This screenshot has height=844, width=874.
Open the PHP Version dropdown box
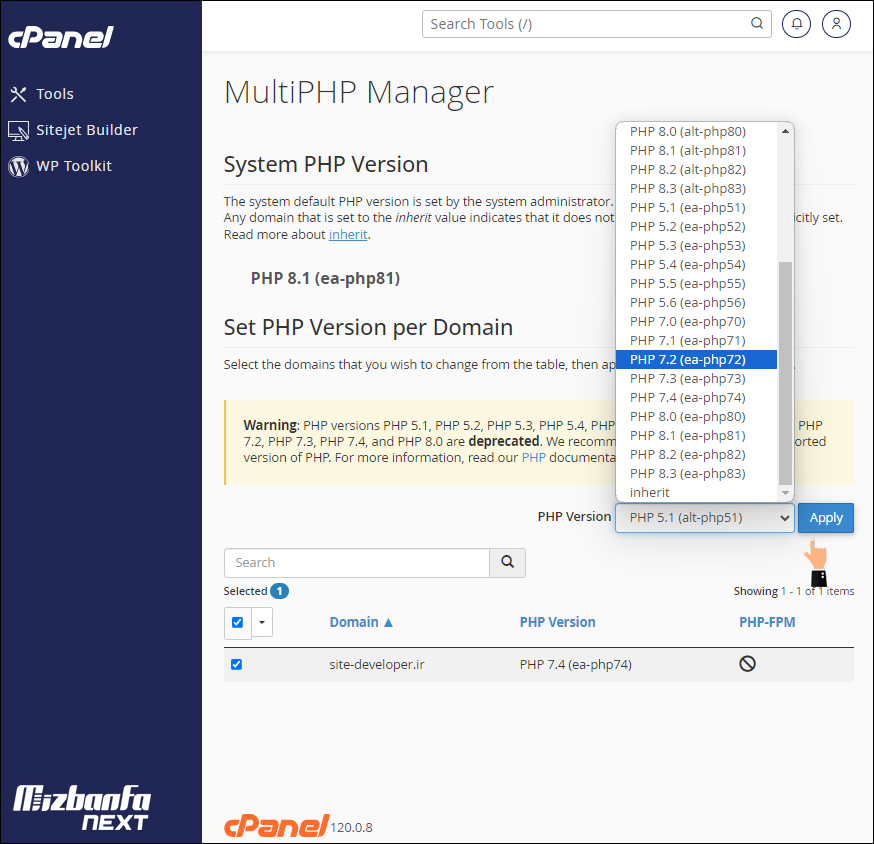point(704,518)
